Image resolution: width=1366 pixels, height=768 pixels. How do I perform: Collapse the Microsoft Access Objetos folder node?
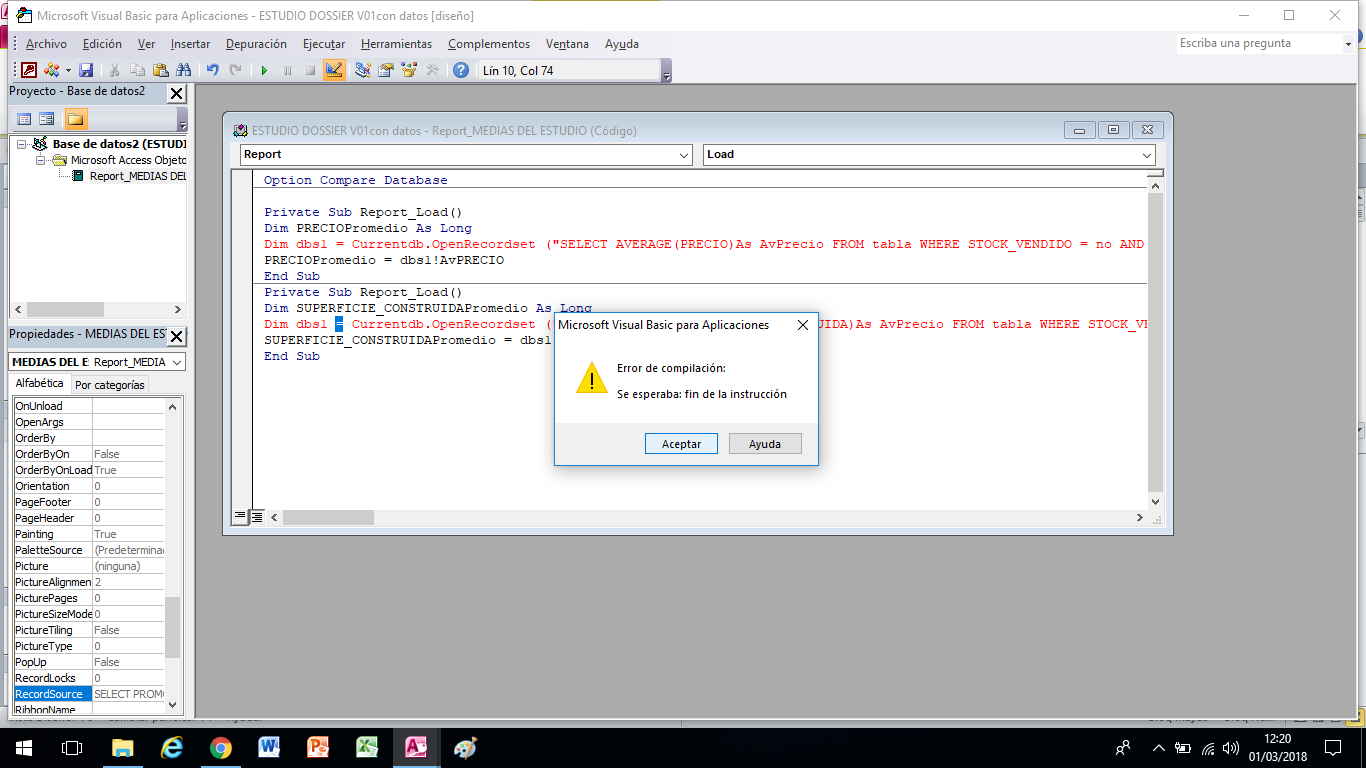click(41, 160)
